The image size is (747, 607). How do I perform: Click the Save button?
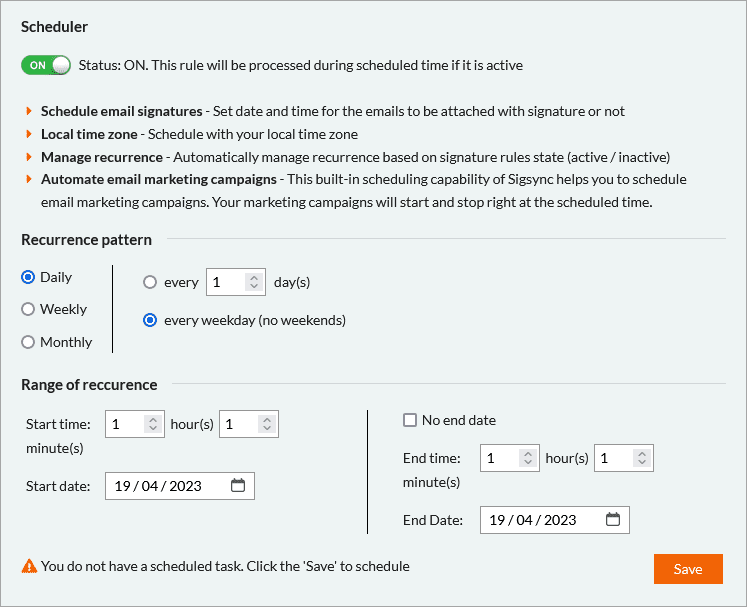pyautogui.click(x=688, y=569)
